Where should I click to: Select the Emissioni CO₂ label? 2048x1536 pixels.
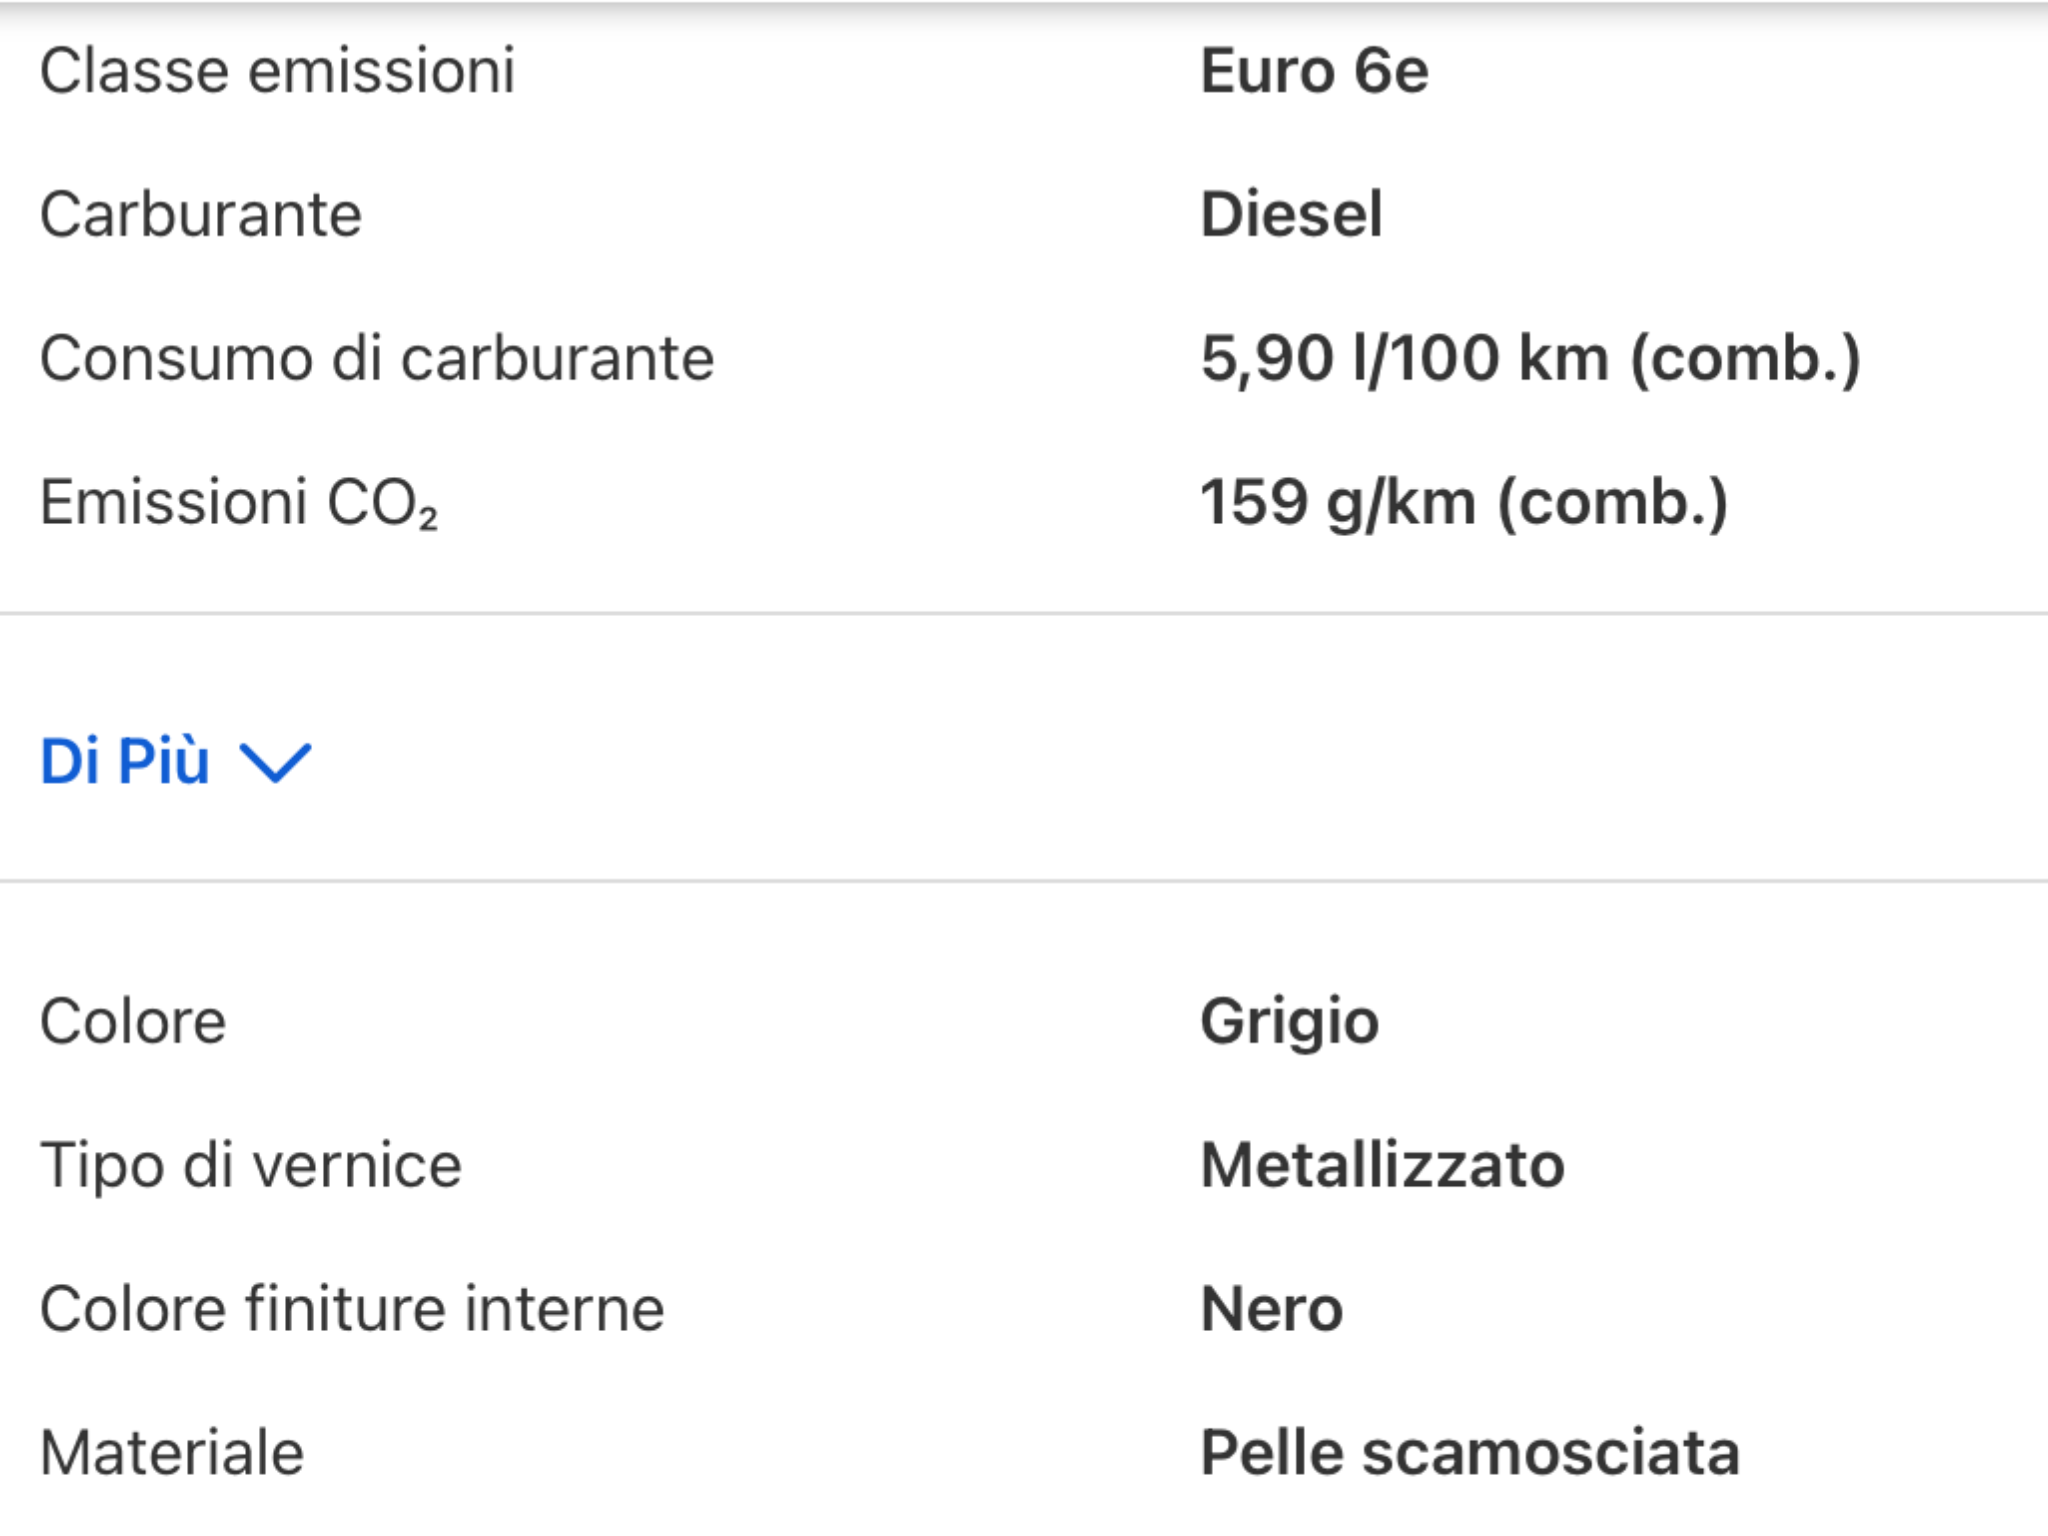click(239, 502)
